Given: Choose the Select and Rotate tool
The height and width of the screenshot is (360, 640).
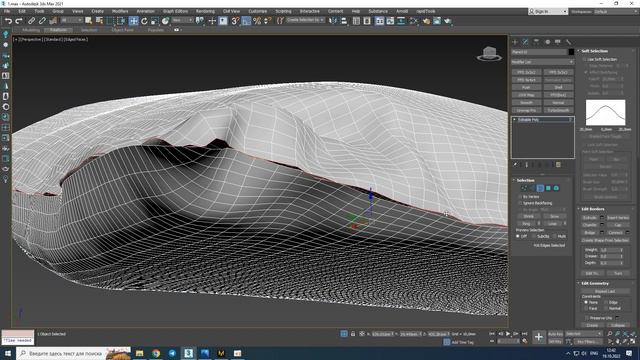Looking at the screenshot, I should tap(144, 21).
